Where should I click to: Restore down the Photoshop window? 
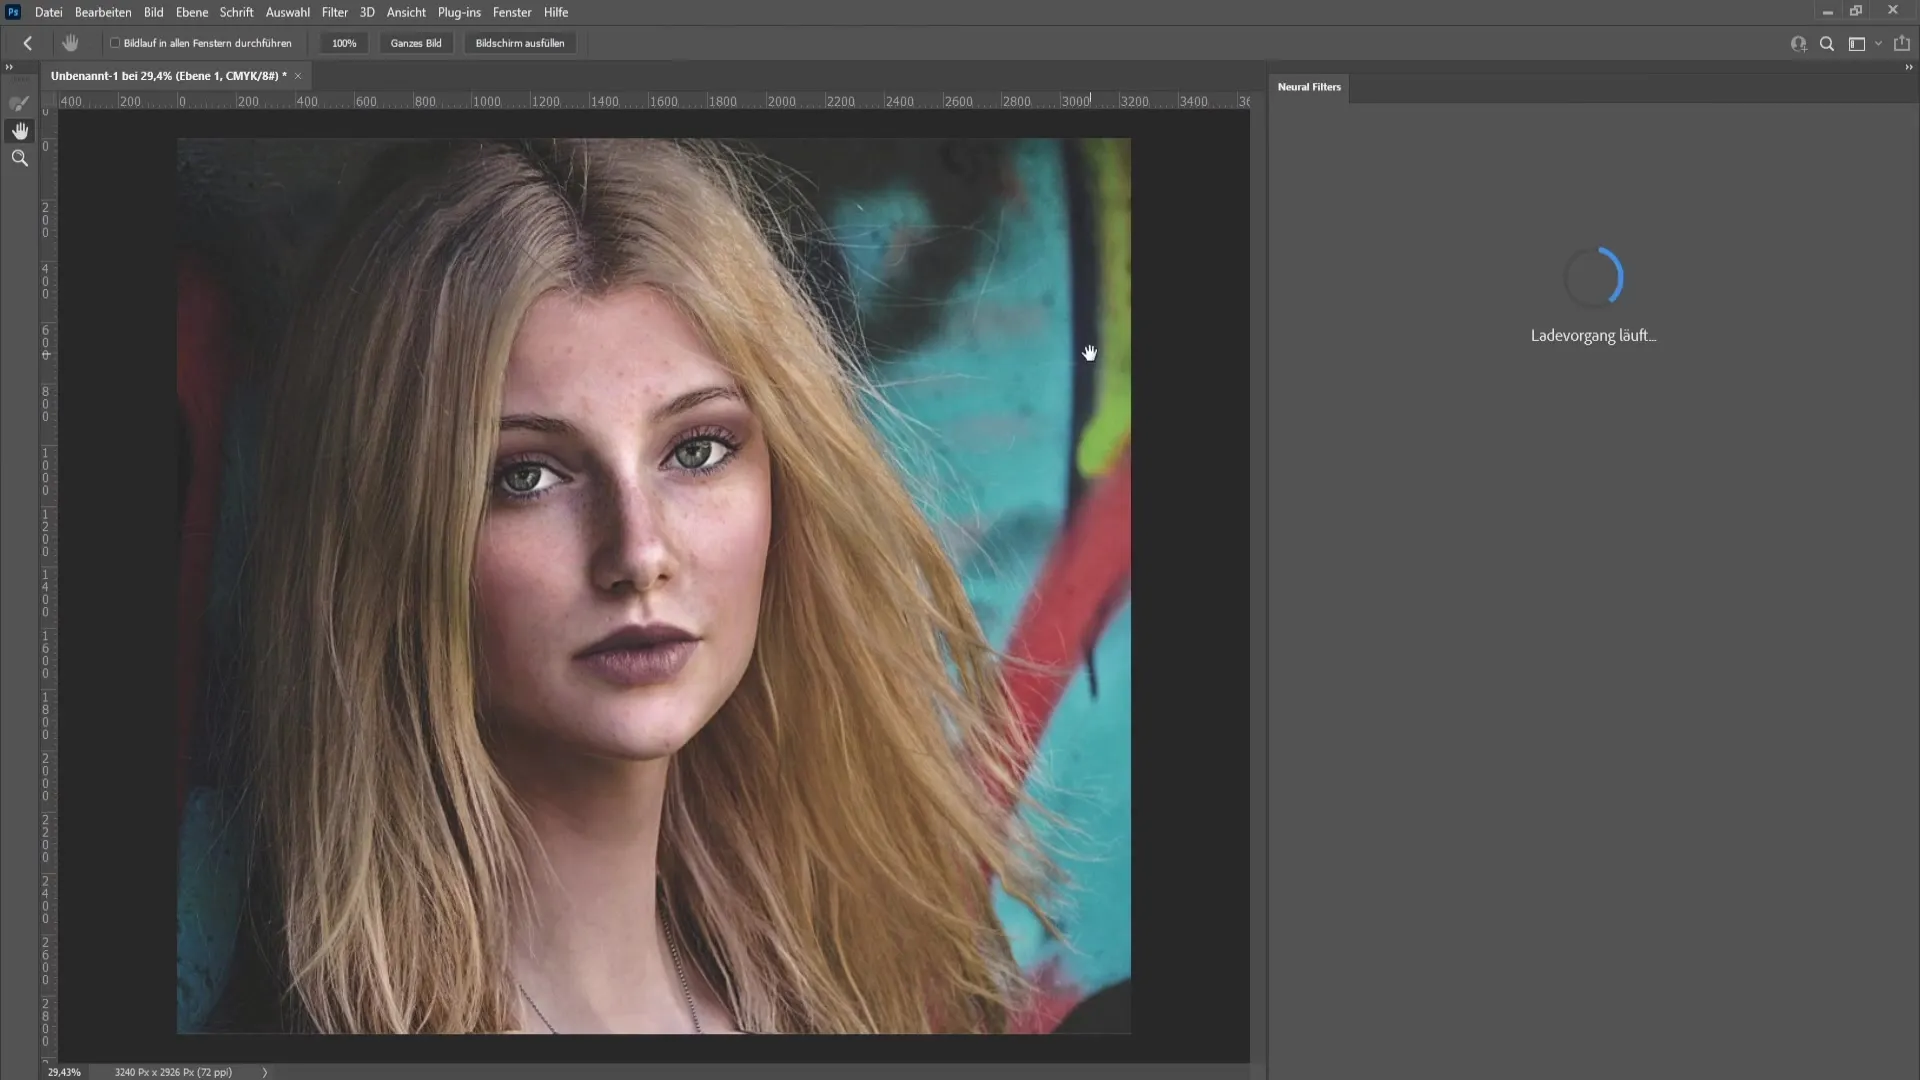pos(1857,11)
